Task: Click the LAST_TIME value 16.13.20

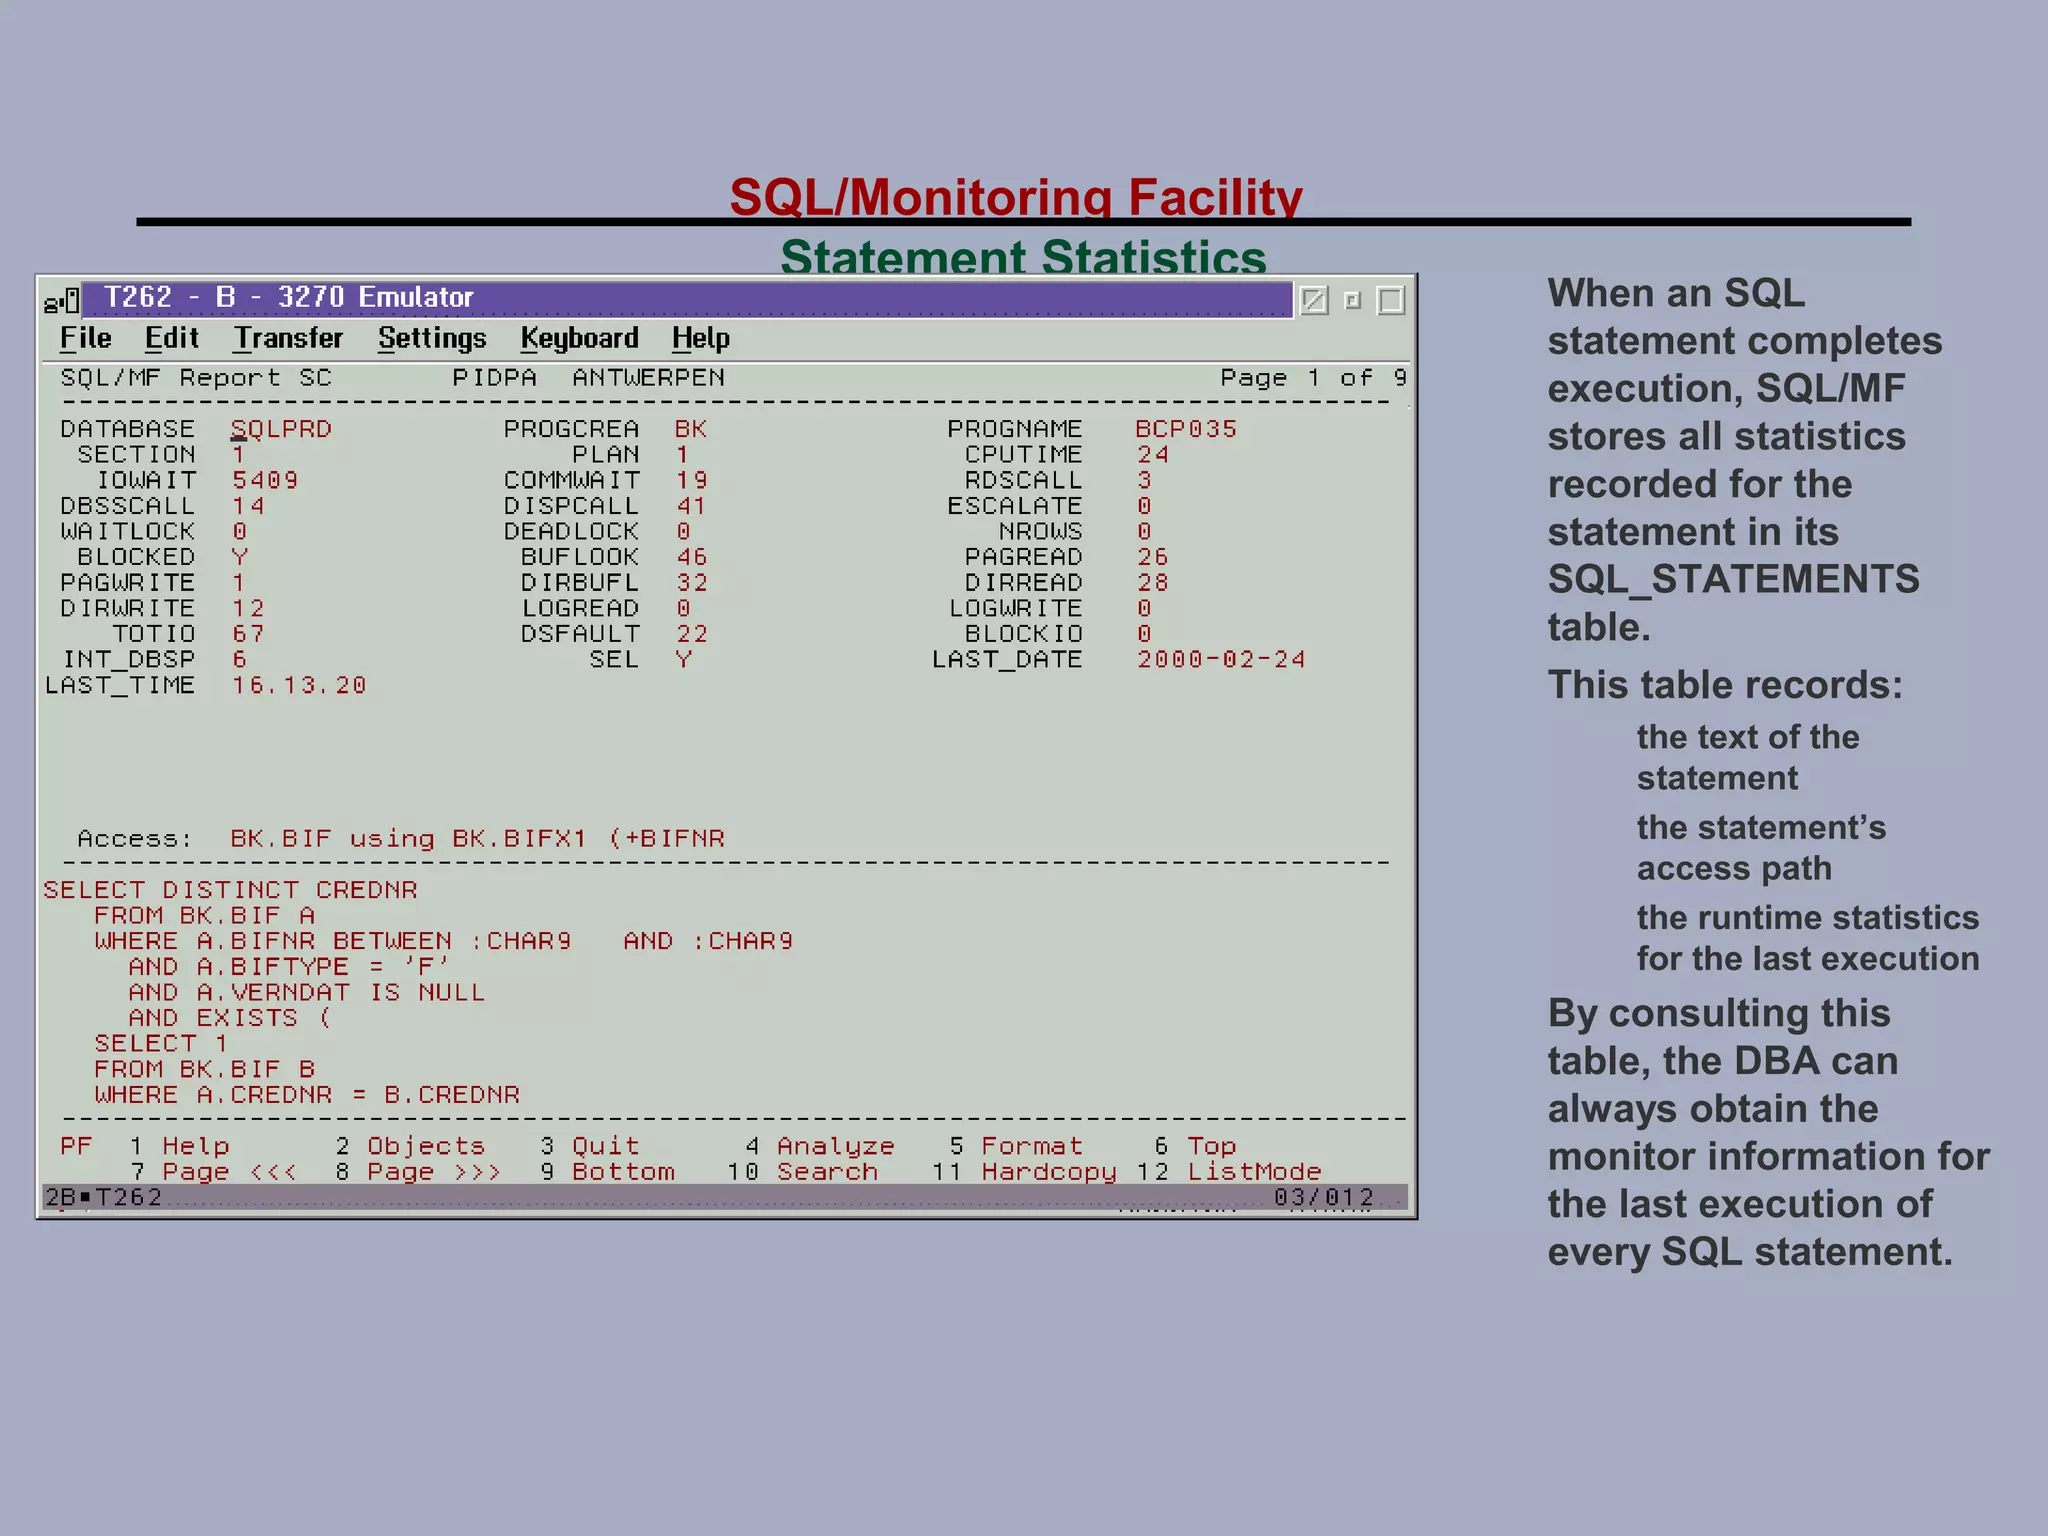Action: point(299,685)
